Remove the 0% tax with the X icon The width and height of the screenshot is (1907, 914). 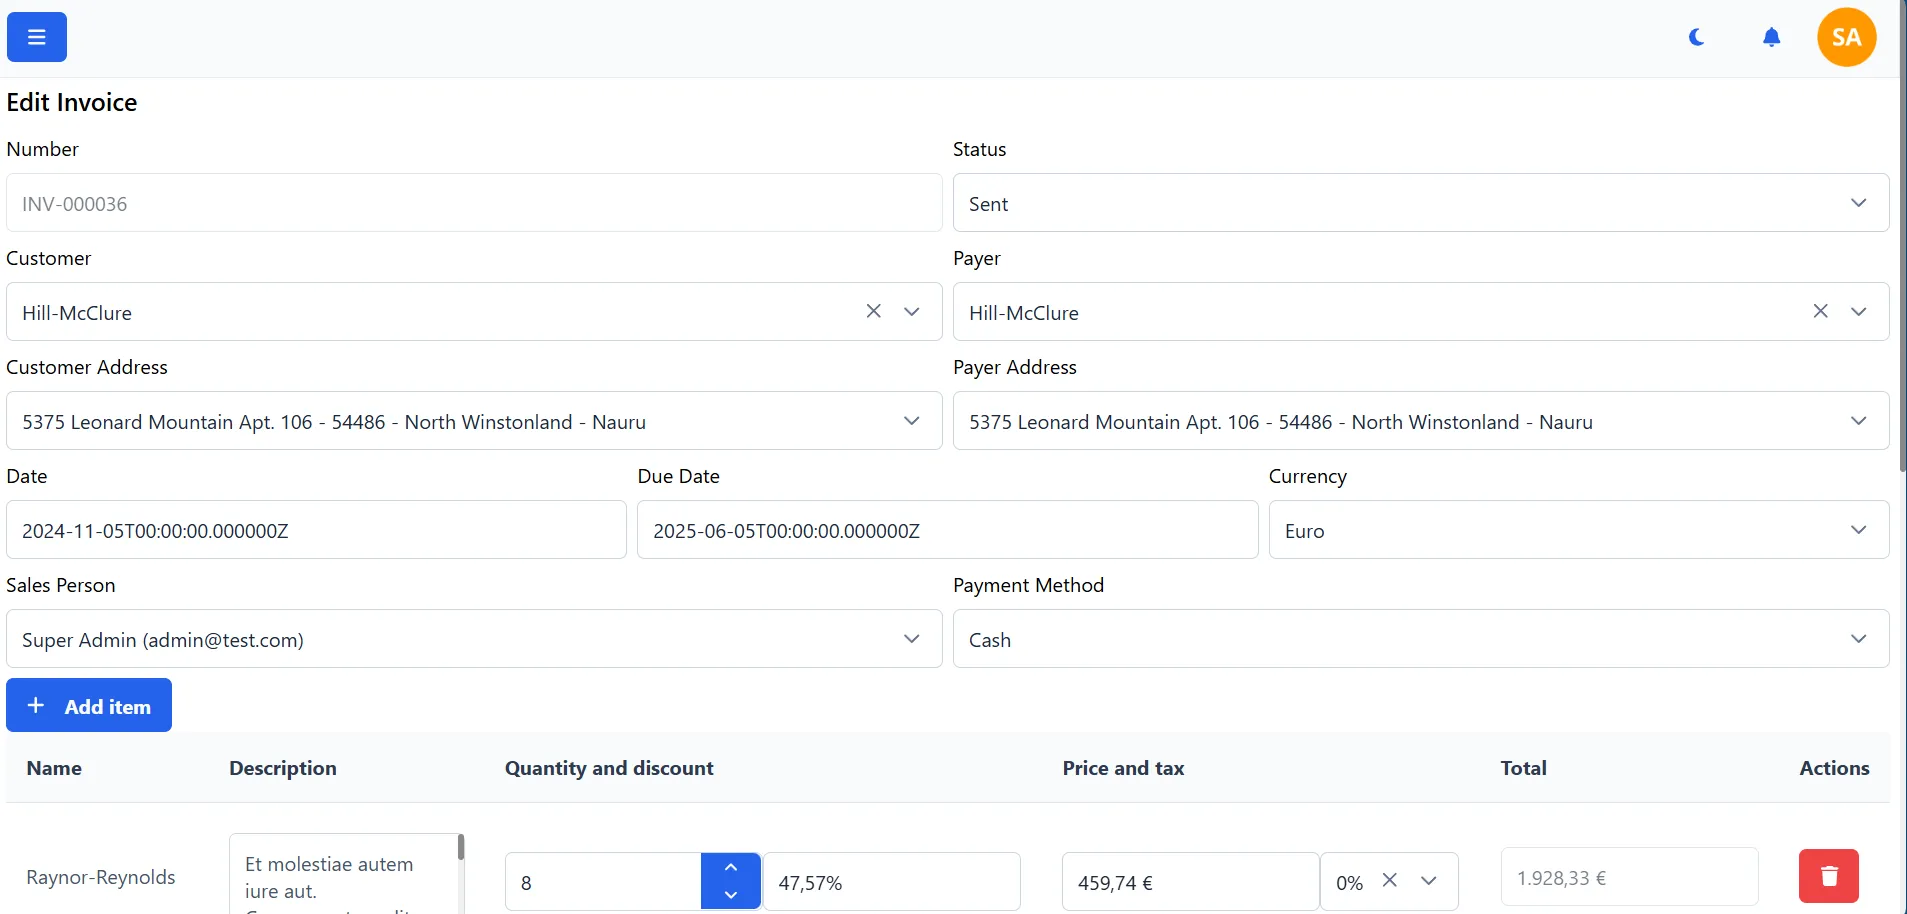[1390, 881]
